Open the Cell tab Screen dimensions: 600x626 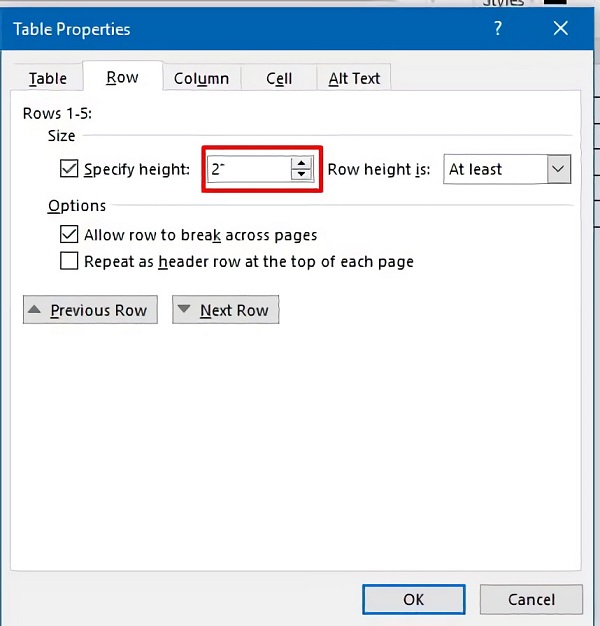pyautogui.click(x=279, y=78)
